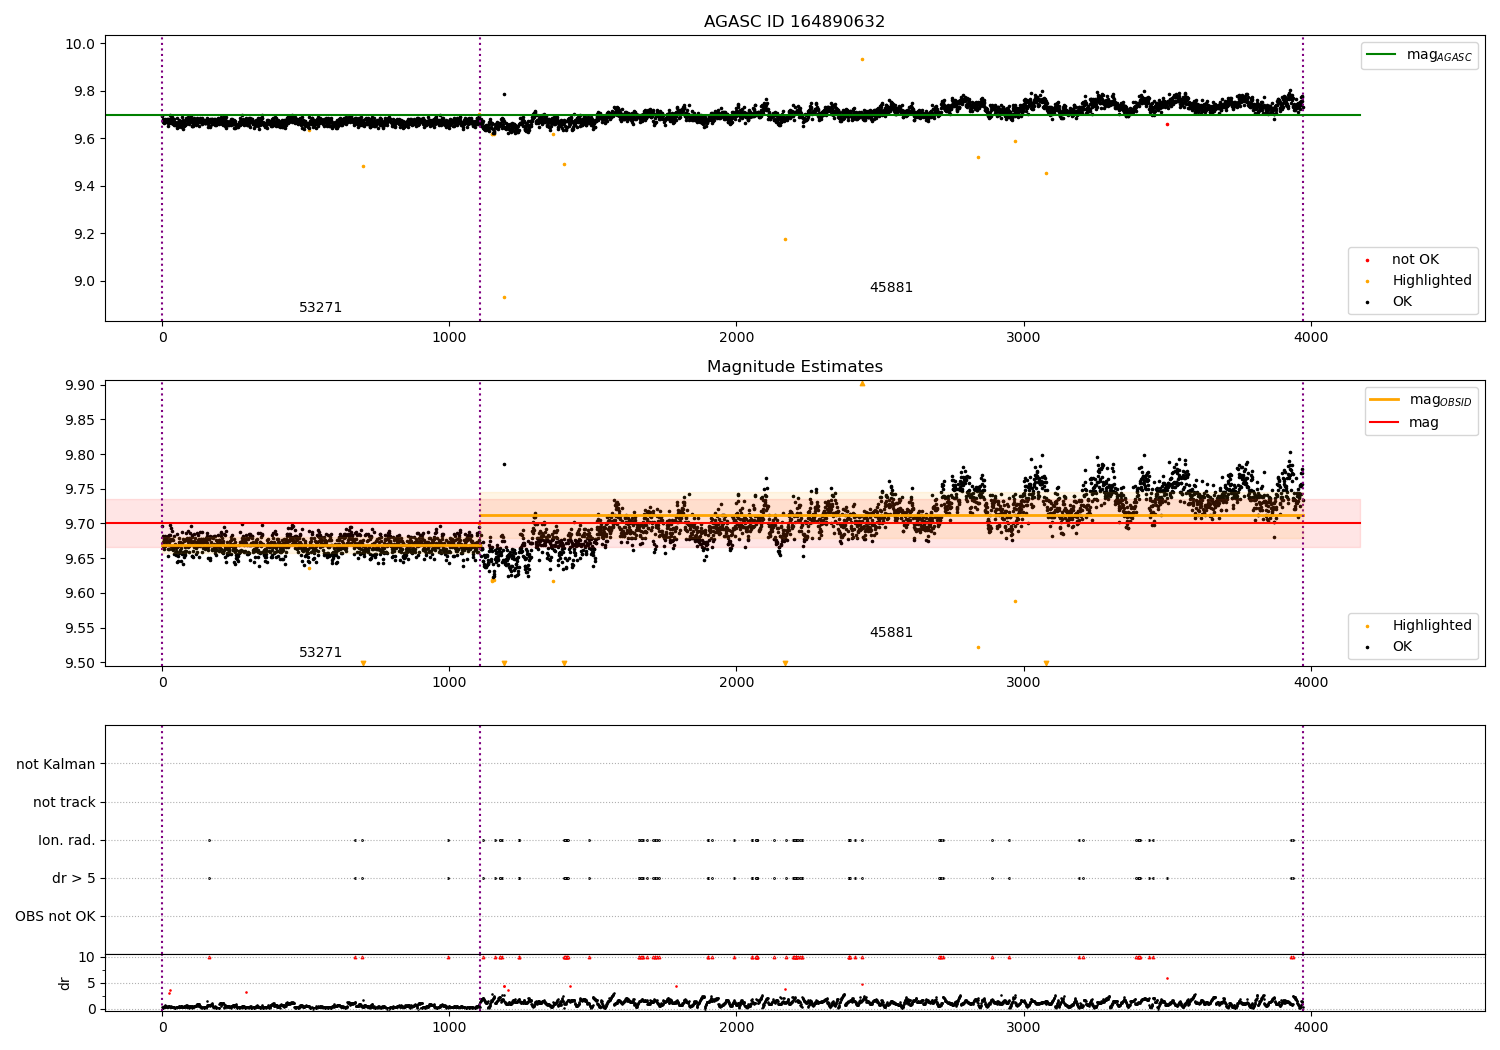Click the 53271 annotation in the top plot
This screenshot has height=1050, width=1500.
pyautogui.click(x=320, y=307)
